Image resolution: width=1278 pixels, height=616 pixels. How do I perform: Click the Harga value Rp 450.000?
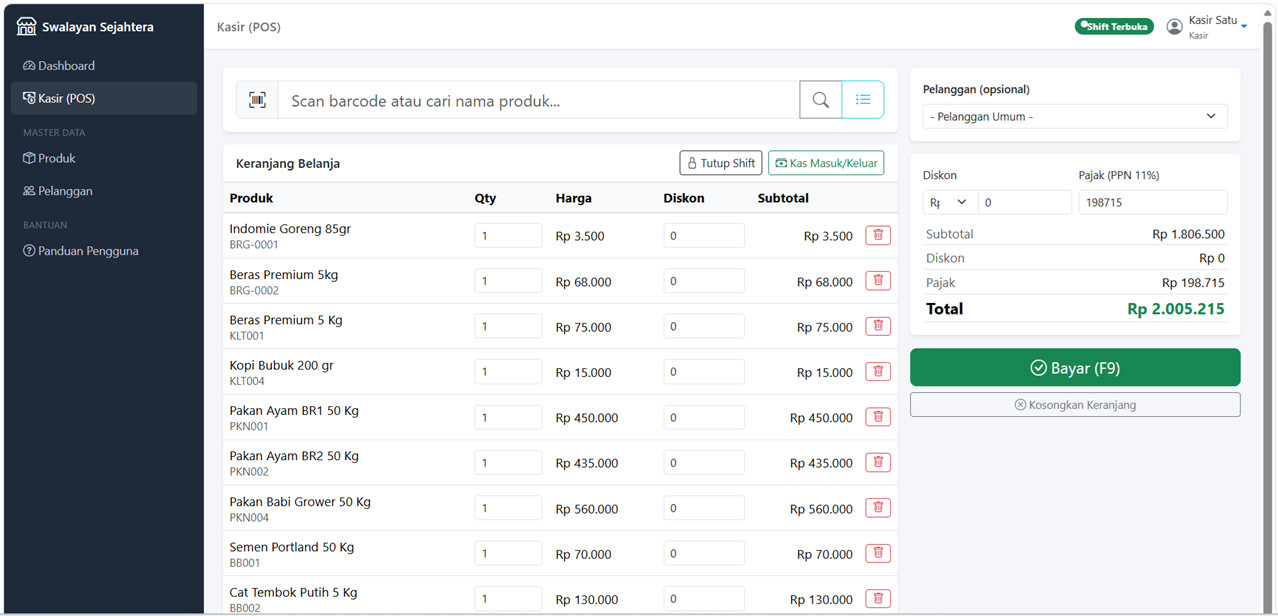coord(587,418)
